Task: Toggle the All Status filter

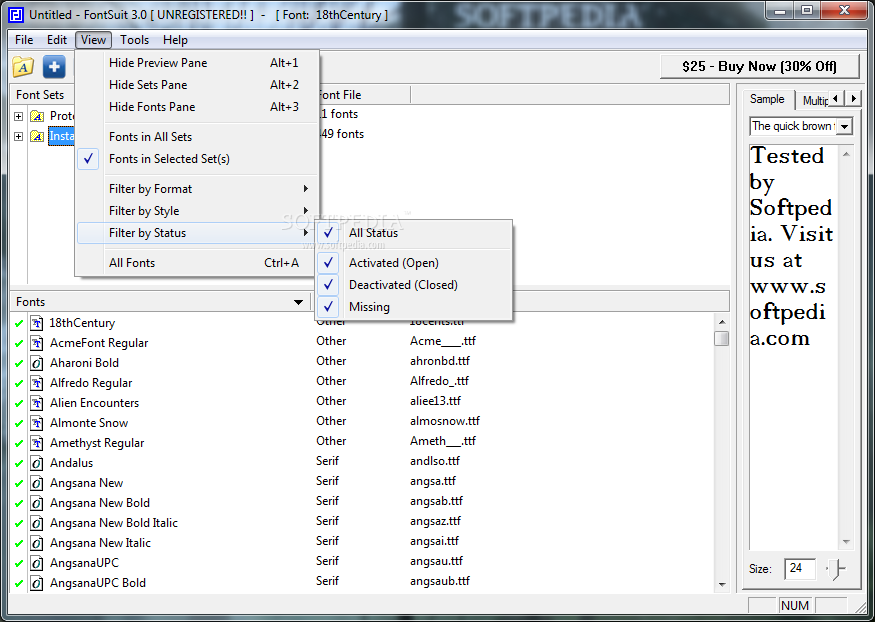Action: (414, 233)
